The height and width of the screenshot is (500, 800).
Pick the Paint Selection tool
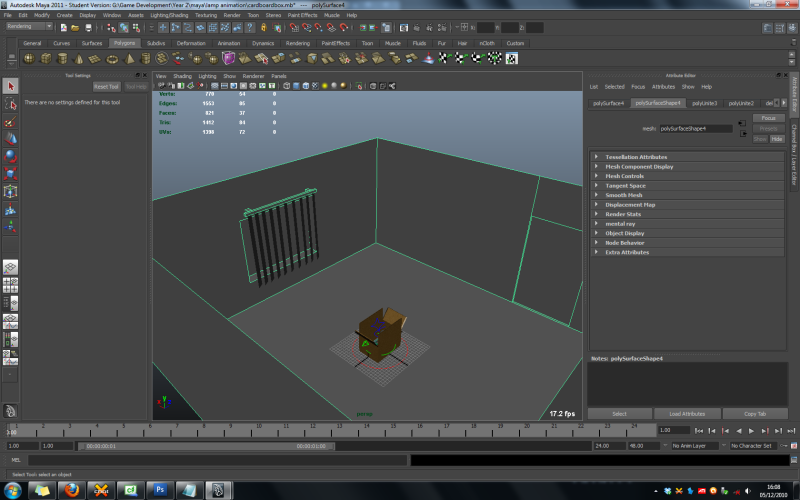pyautogui.click(x=10, y=121)
